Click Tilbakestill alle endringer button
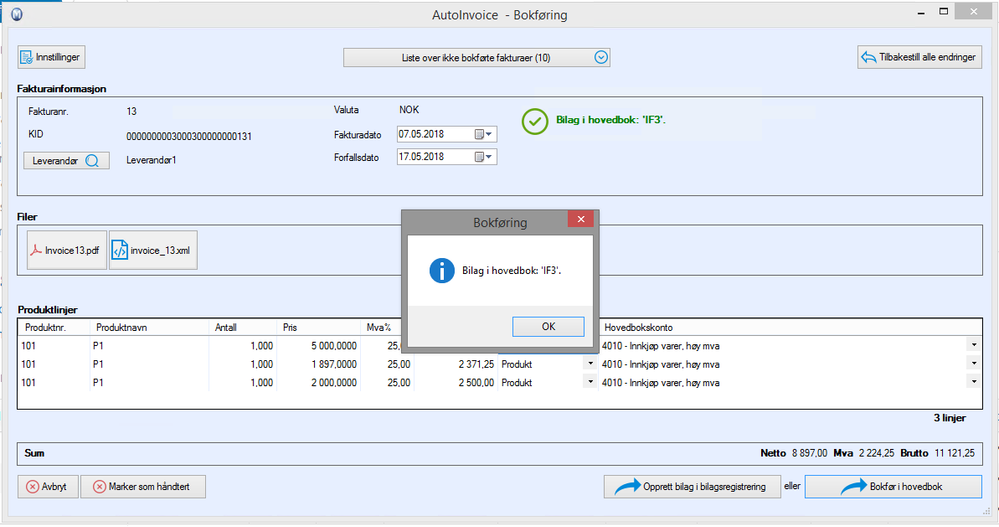 [x=919, y=57]
